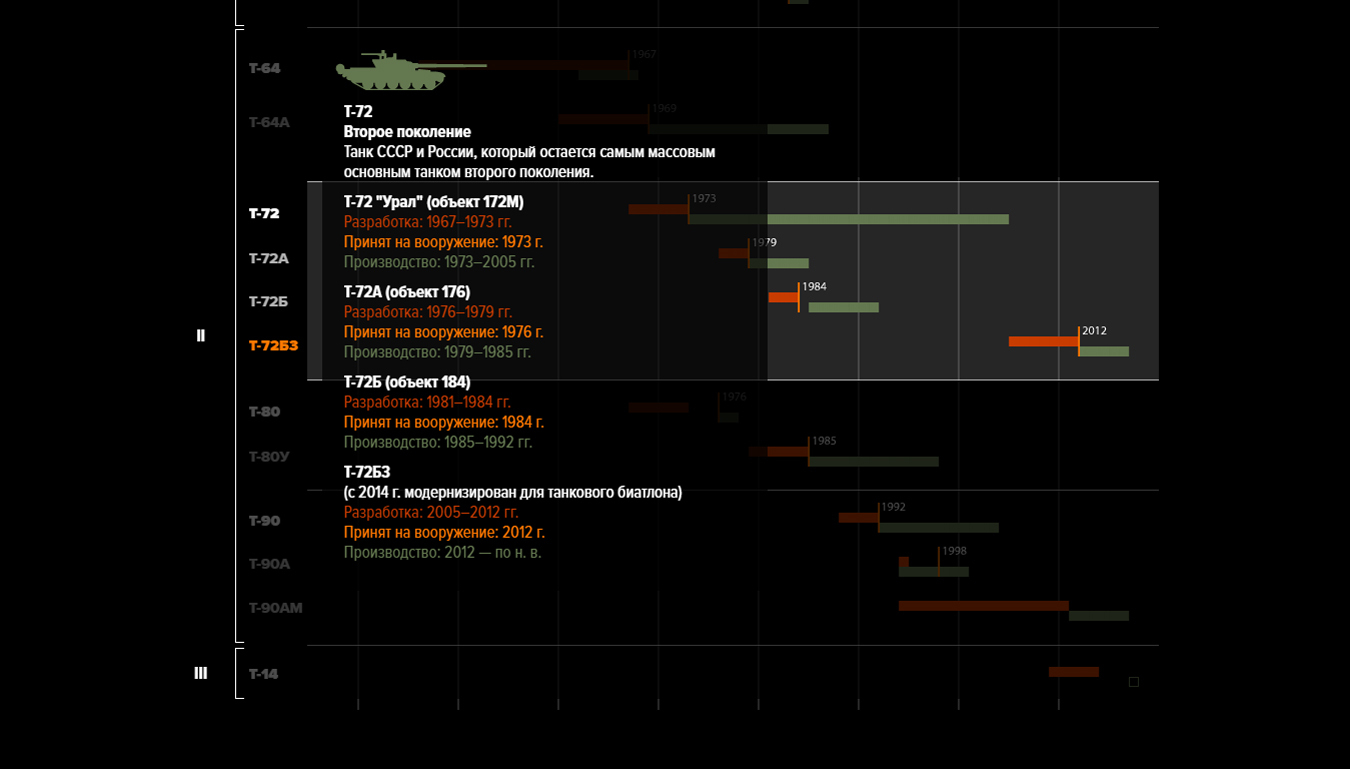Click the 1976 marker on T-80 row
Screen dimensions: 1350x769
pyautogui.click(x=734, y=397)
